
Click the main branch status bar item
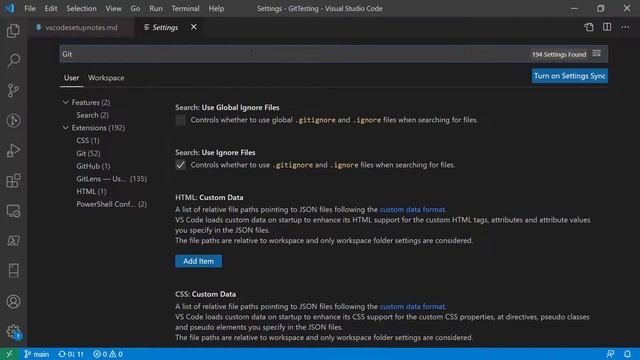36,354
